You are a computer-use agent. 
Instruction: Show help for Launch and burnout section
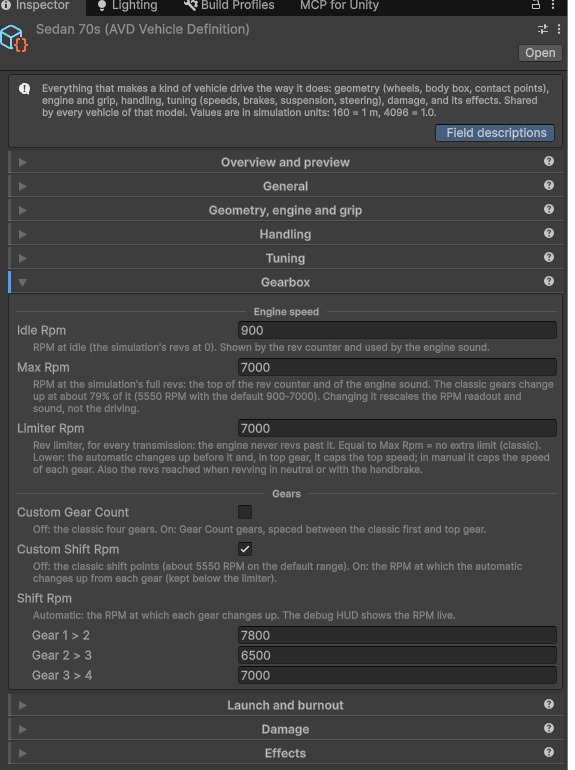[x=549, y=704]
